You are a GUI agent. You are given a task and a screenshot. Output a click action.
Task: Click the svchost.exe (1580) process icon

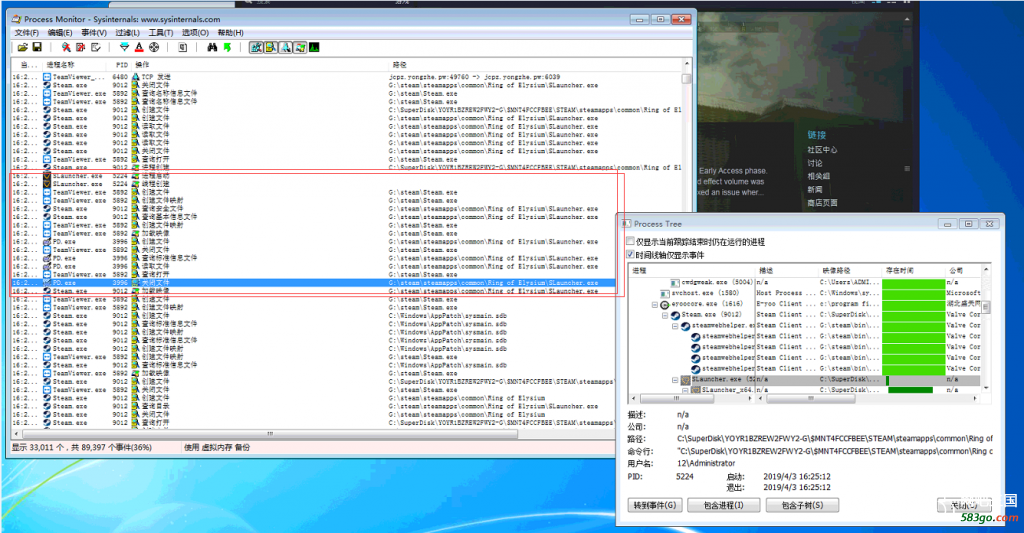[x=665, y=293]
